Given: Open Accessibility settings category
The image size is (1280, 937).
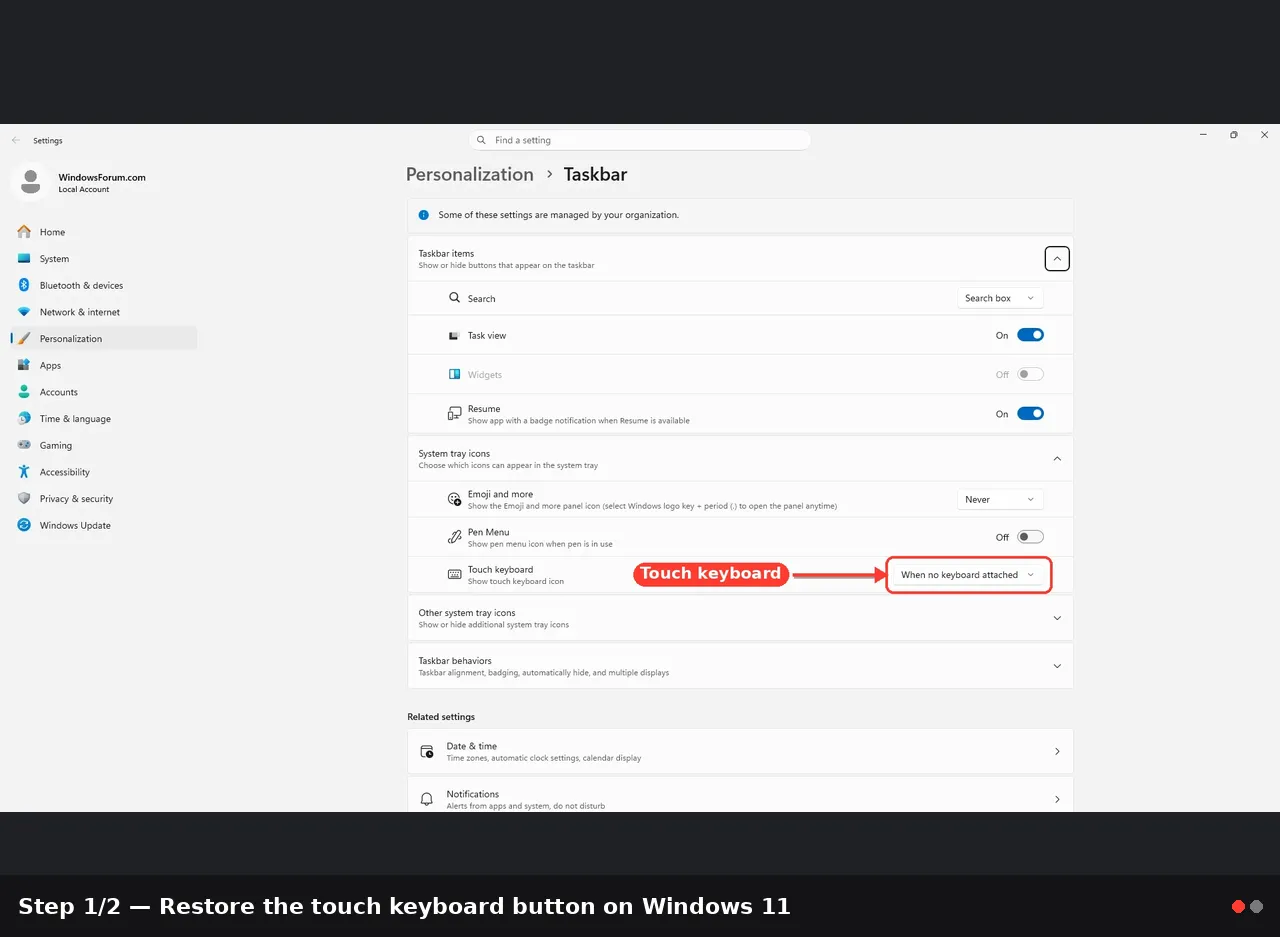Looking at the screenshot, I should (x=104, y=472).
